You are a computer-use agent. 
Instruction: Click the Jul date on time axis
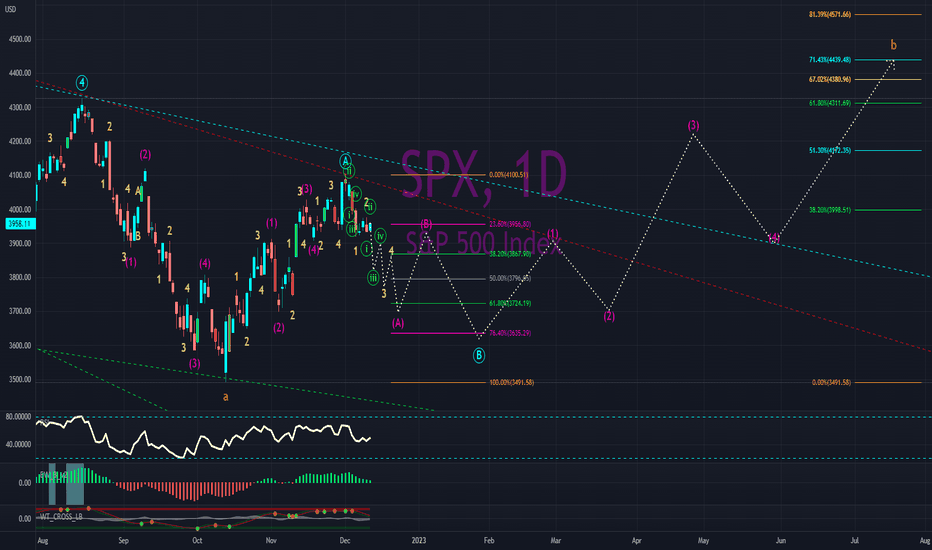855,540
